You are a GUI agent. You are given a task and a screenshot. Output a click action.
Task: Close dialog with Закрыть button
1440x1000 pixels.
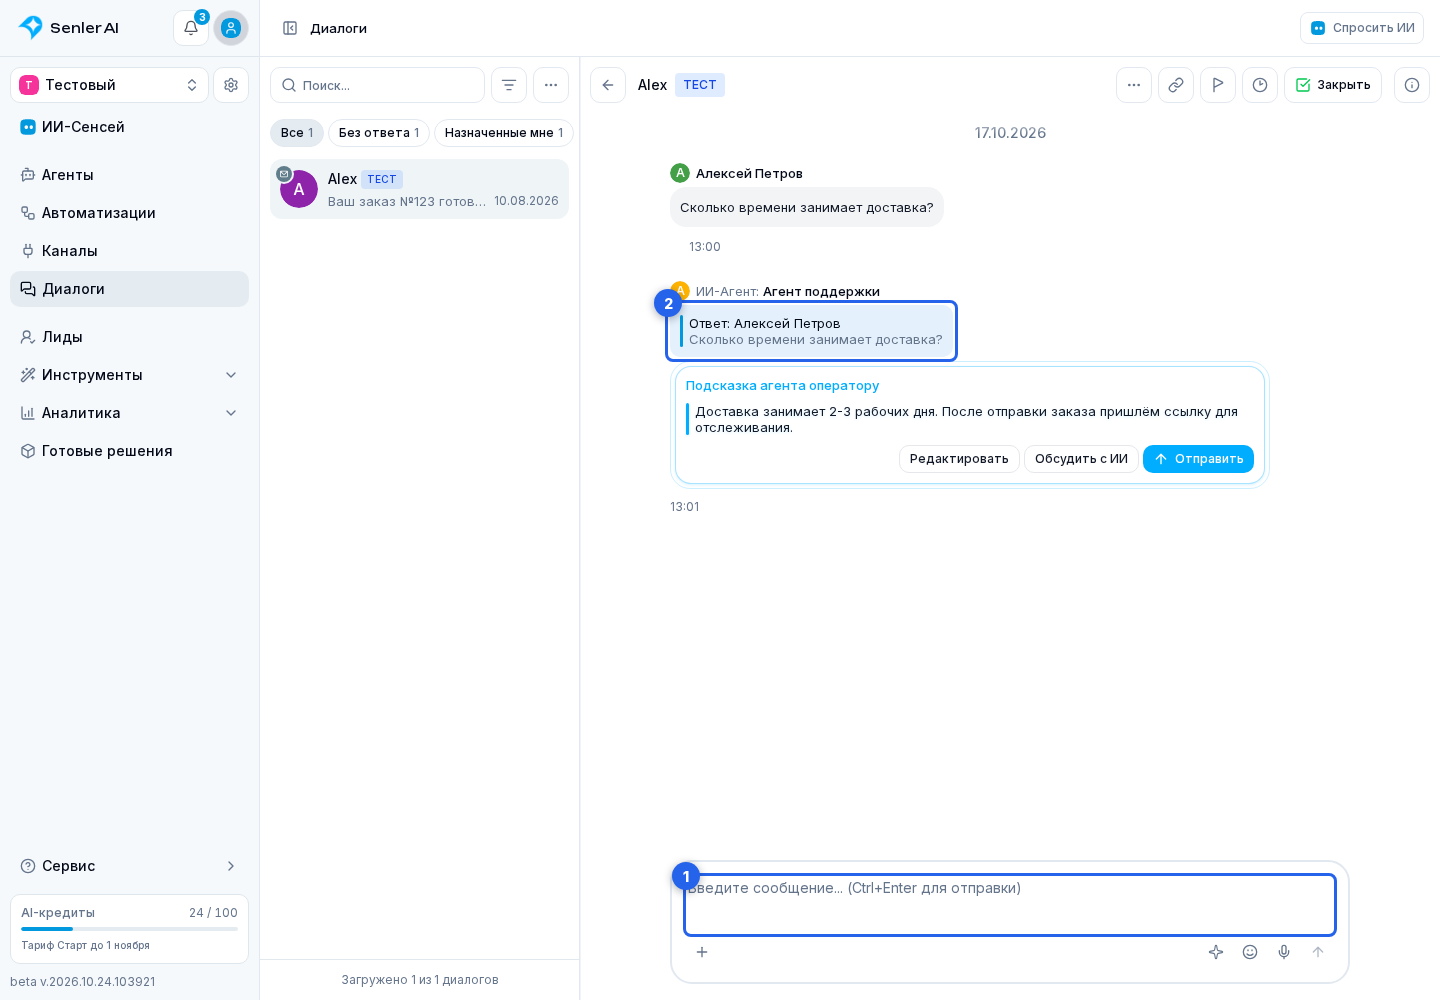pyautogui.click(x=1333, y=85)
